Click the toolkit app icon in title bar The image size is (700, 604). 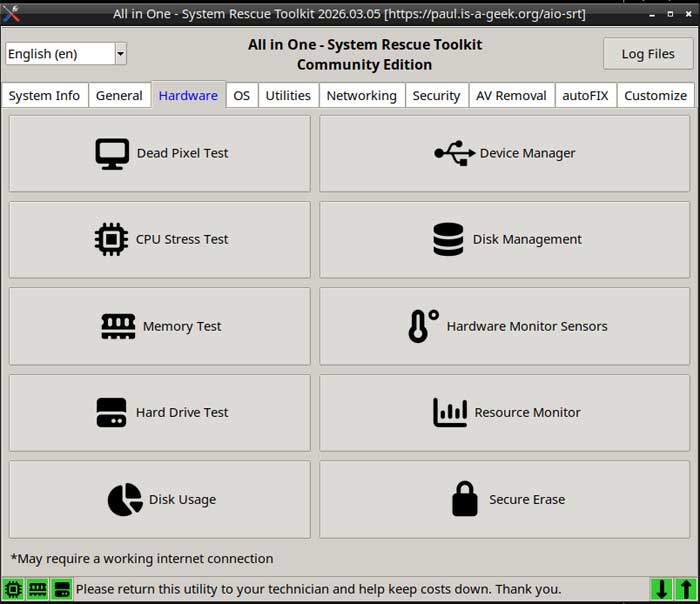(11, 13)
